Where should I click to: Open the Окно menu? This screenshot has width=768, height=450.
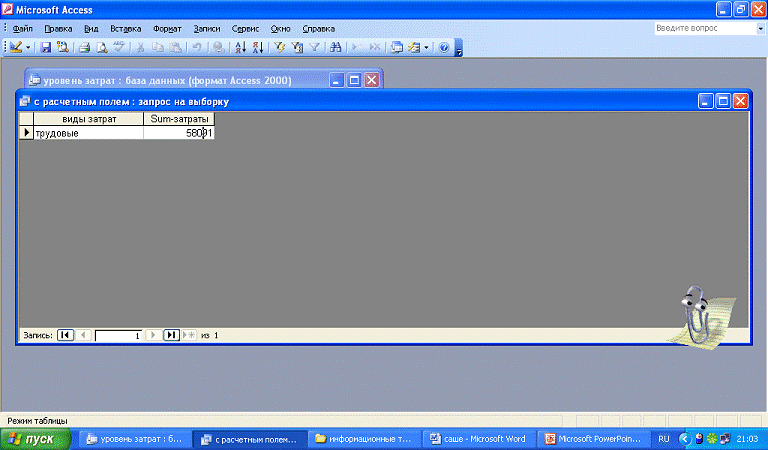pyautogui.click(x=280, y=29)
